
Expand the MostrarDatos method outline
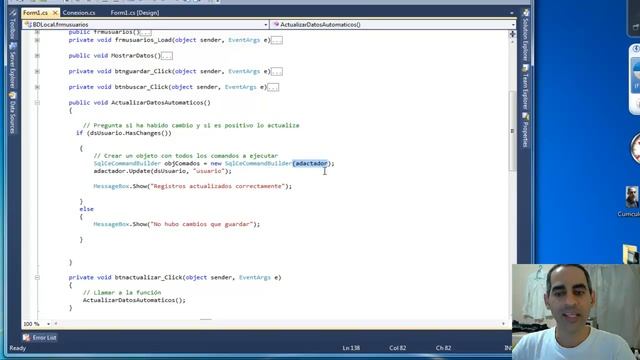pyautogui.click(x=37, y=56)
